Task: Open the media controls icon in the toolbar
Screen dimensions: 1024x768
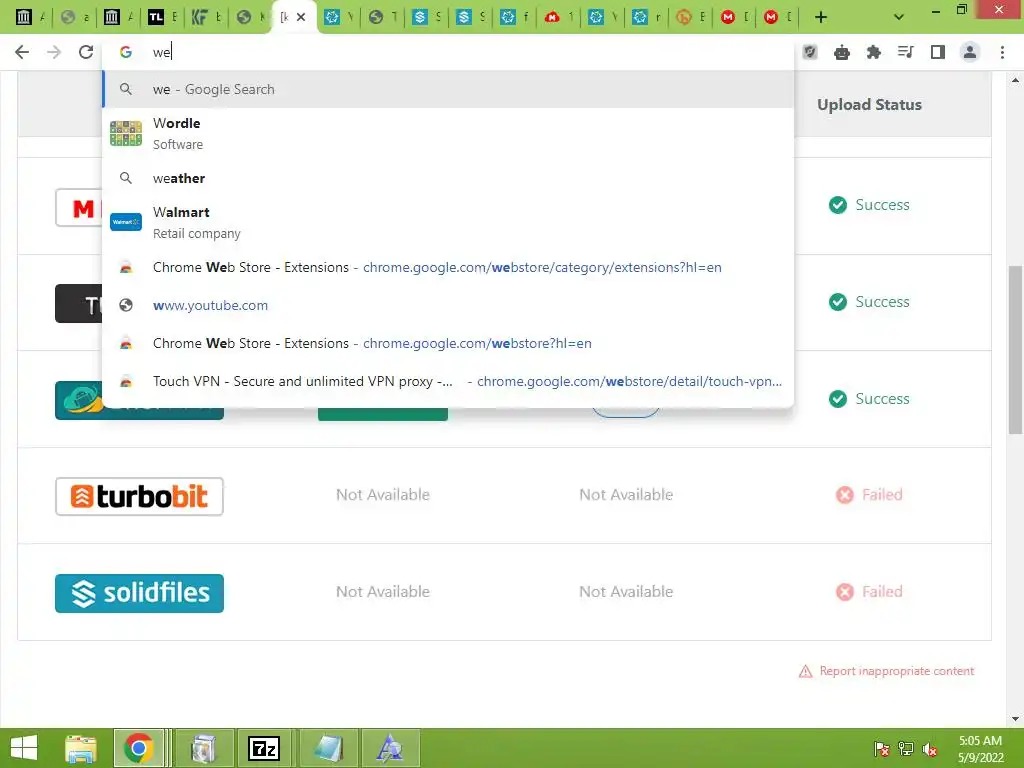Action: [x=905, y=52]
